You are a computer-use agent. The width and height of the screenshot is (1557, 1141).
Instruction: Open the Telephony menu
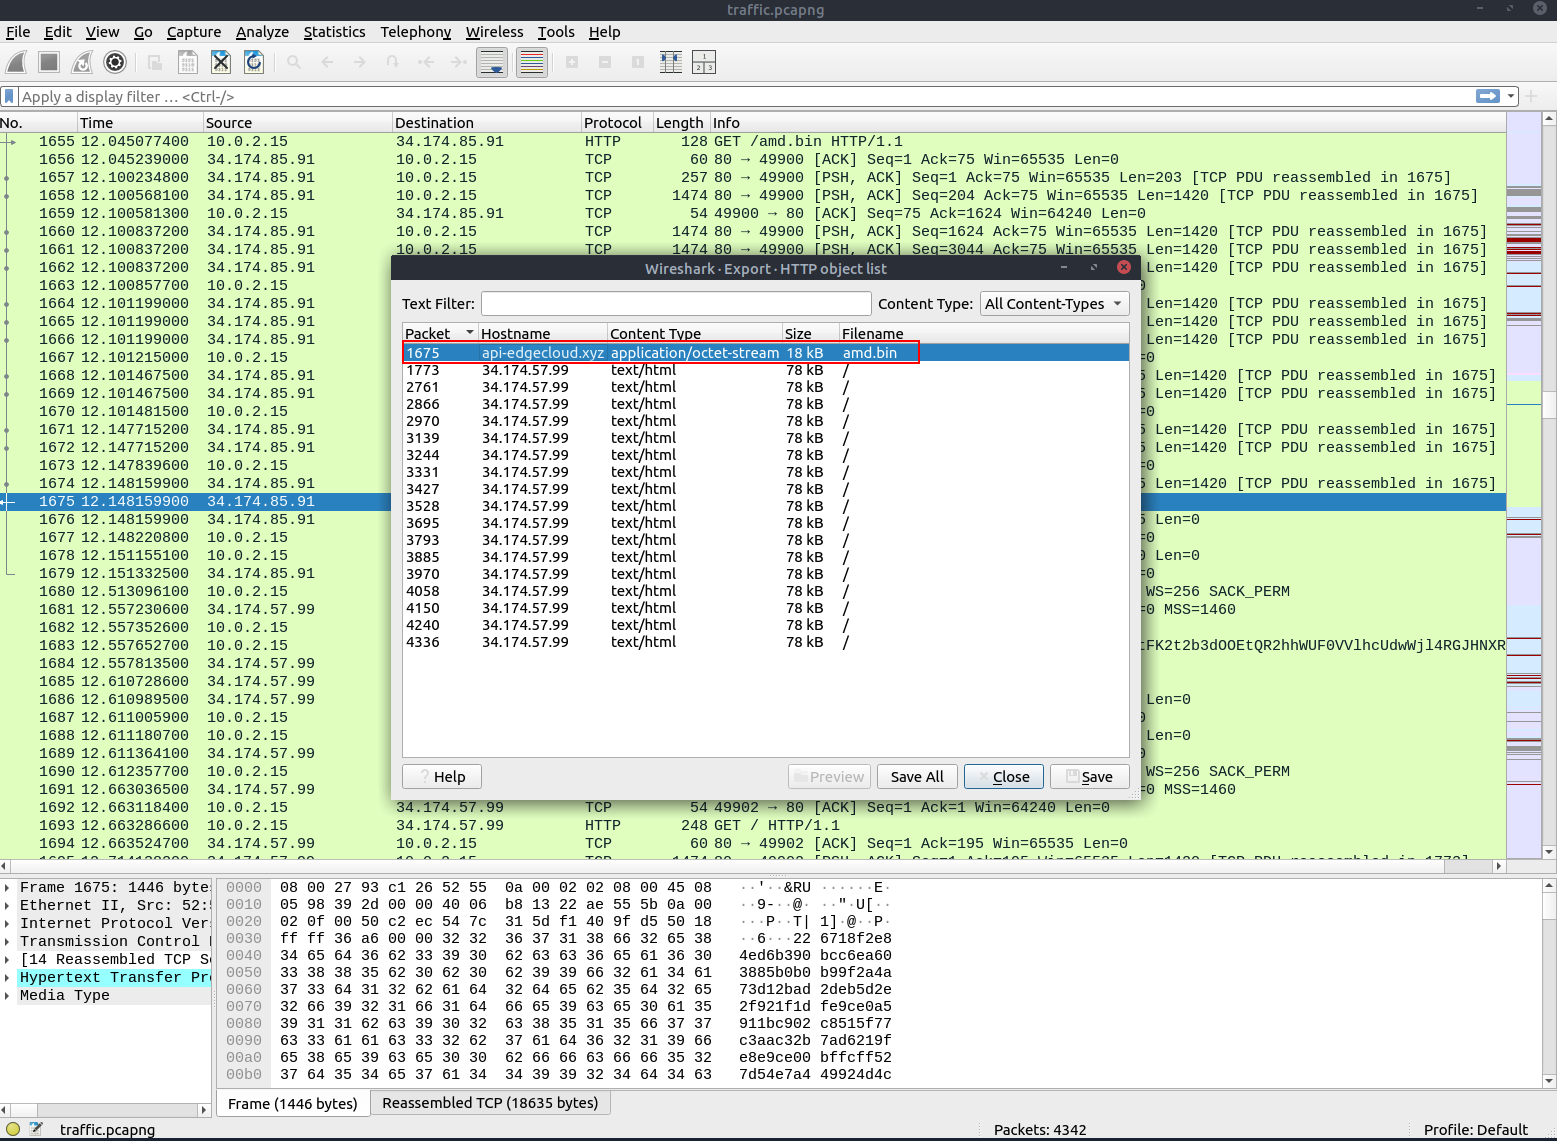point(415,32)
